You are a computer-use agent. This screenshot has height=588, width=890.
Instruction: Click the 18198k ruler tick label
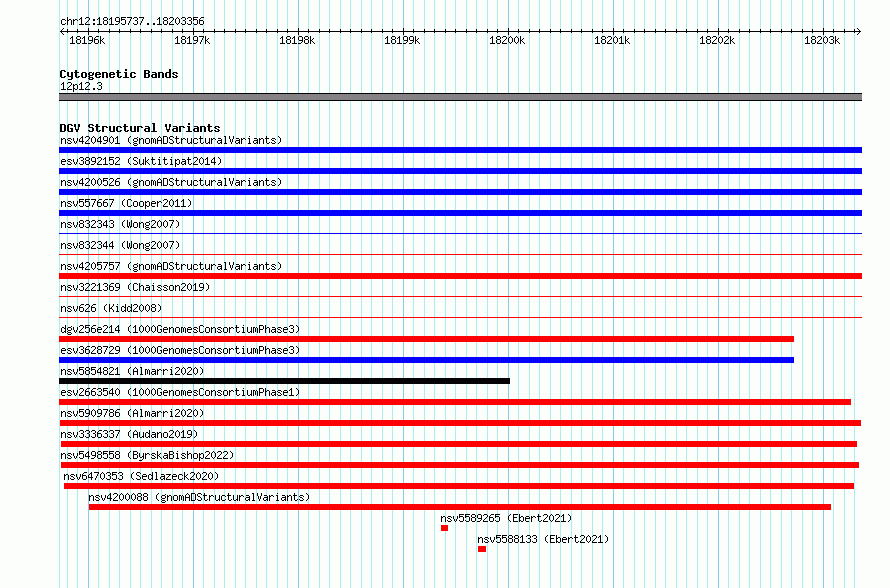pos(297,40)
